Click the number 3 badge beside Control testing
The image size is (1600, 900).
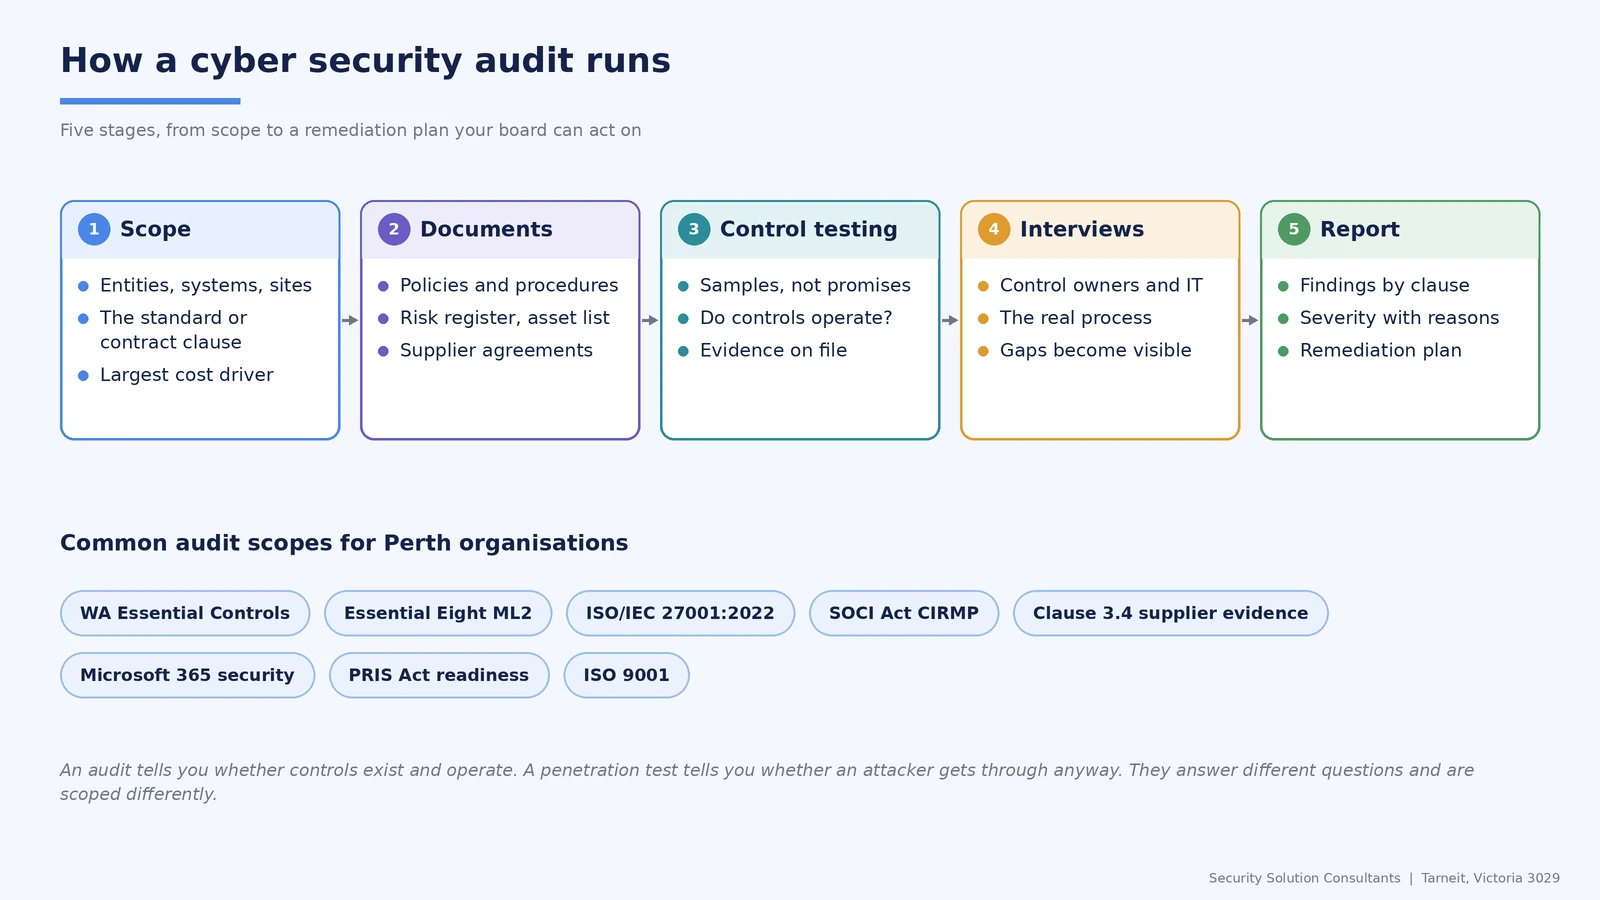(x=694, y=229)
